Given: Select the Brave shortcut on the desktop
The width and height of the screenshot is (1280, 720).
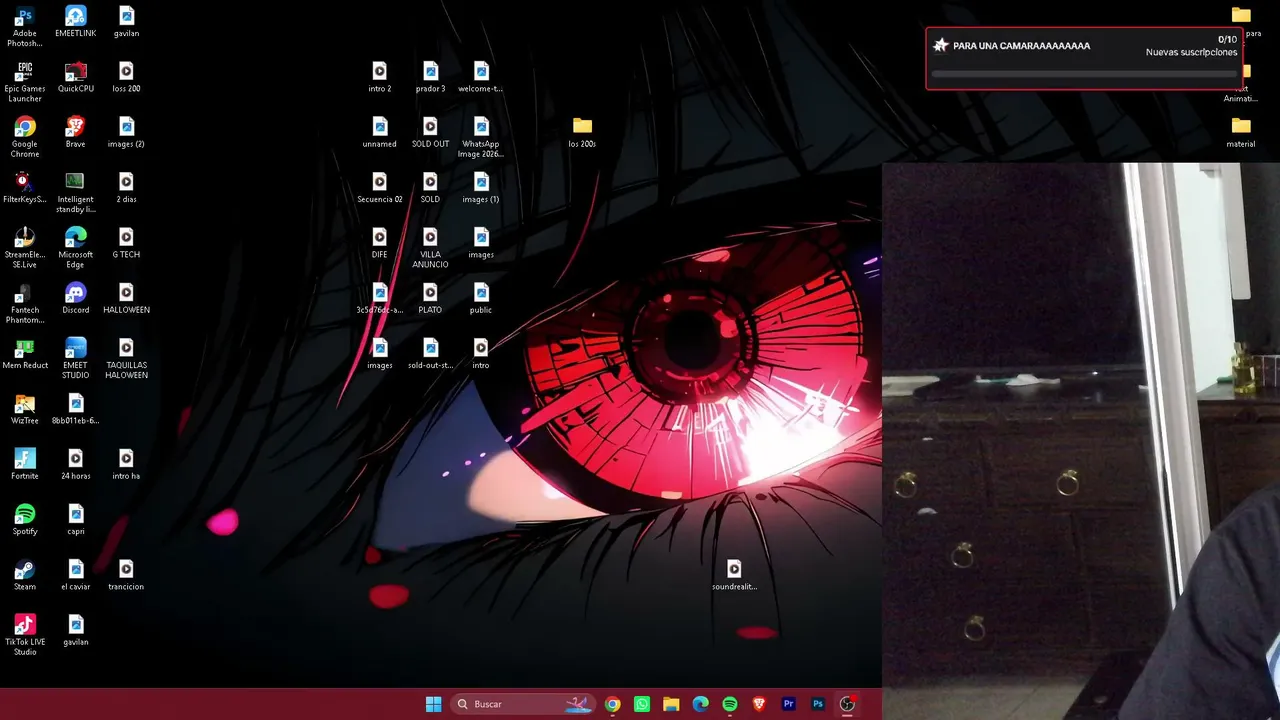Looking at the screenshot, I should 76,132.
